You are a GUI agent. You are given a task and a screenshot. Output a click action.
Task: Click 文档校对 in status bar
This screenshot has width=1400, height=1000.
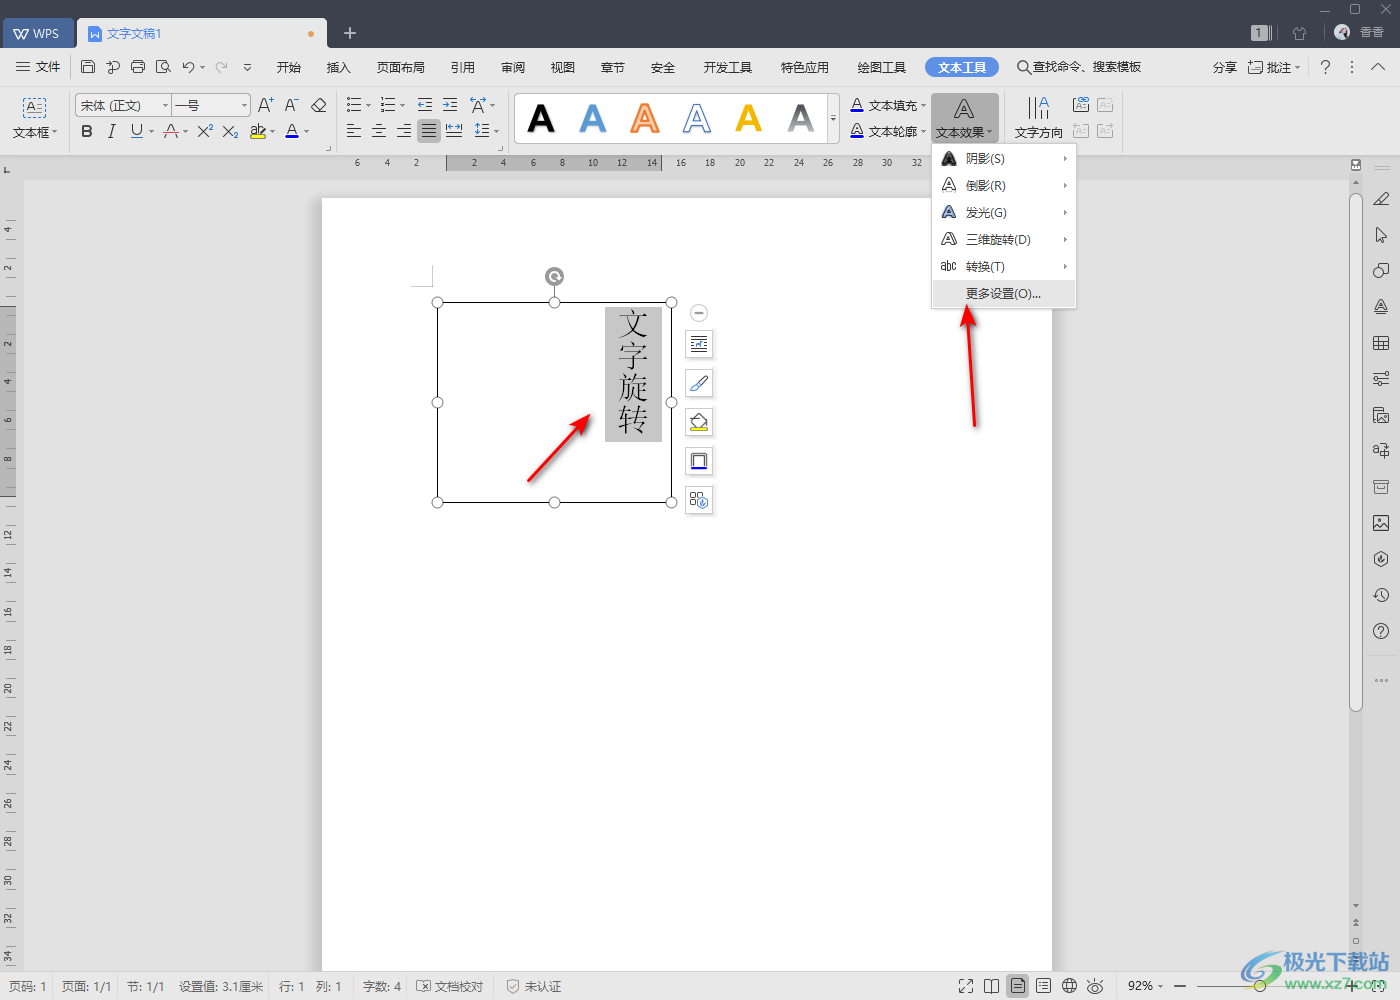pyautogui.click(x=450, y=986)
